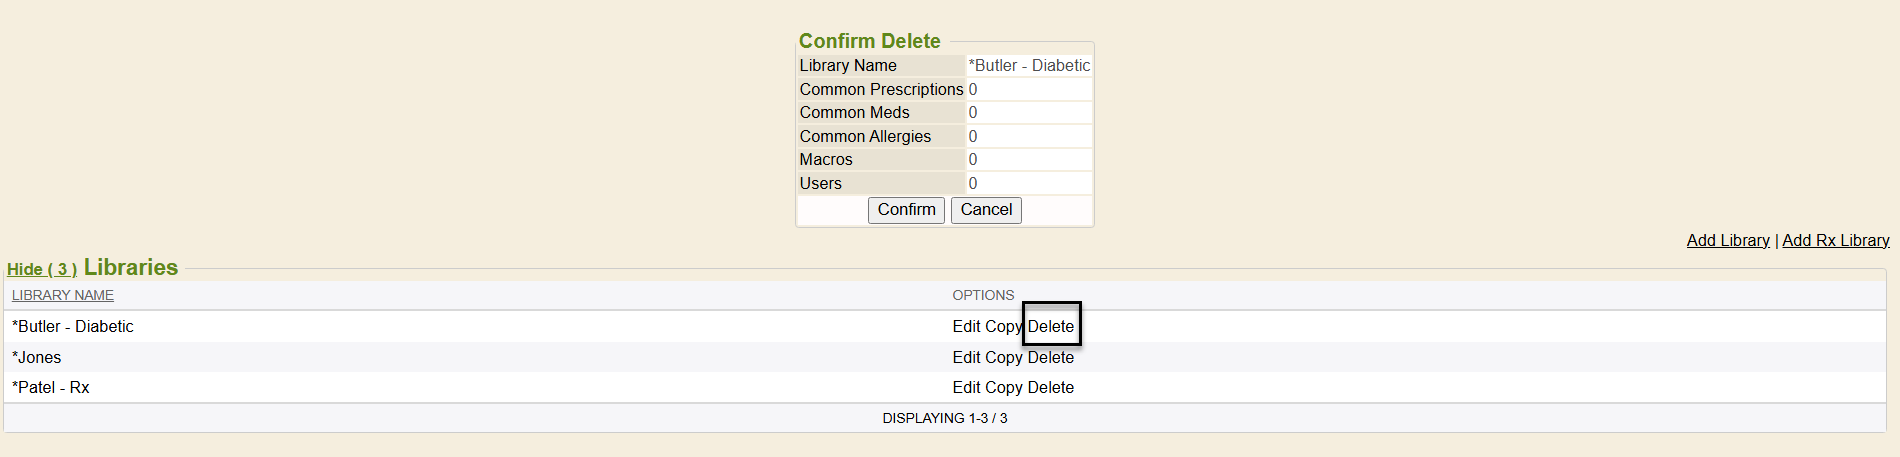This screenshot has width=1900, height=457.
Task: Delete the *Jones library
Action: [x=1051, y=358]
